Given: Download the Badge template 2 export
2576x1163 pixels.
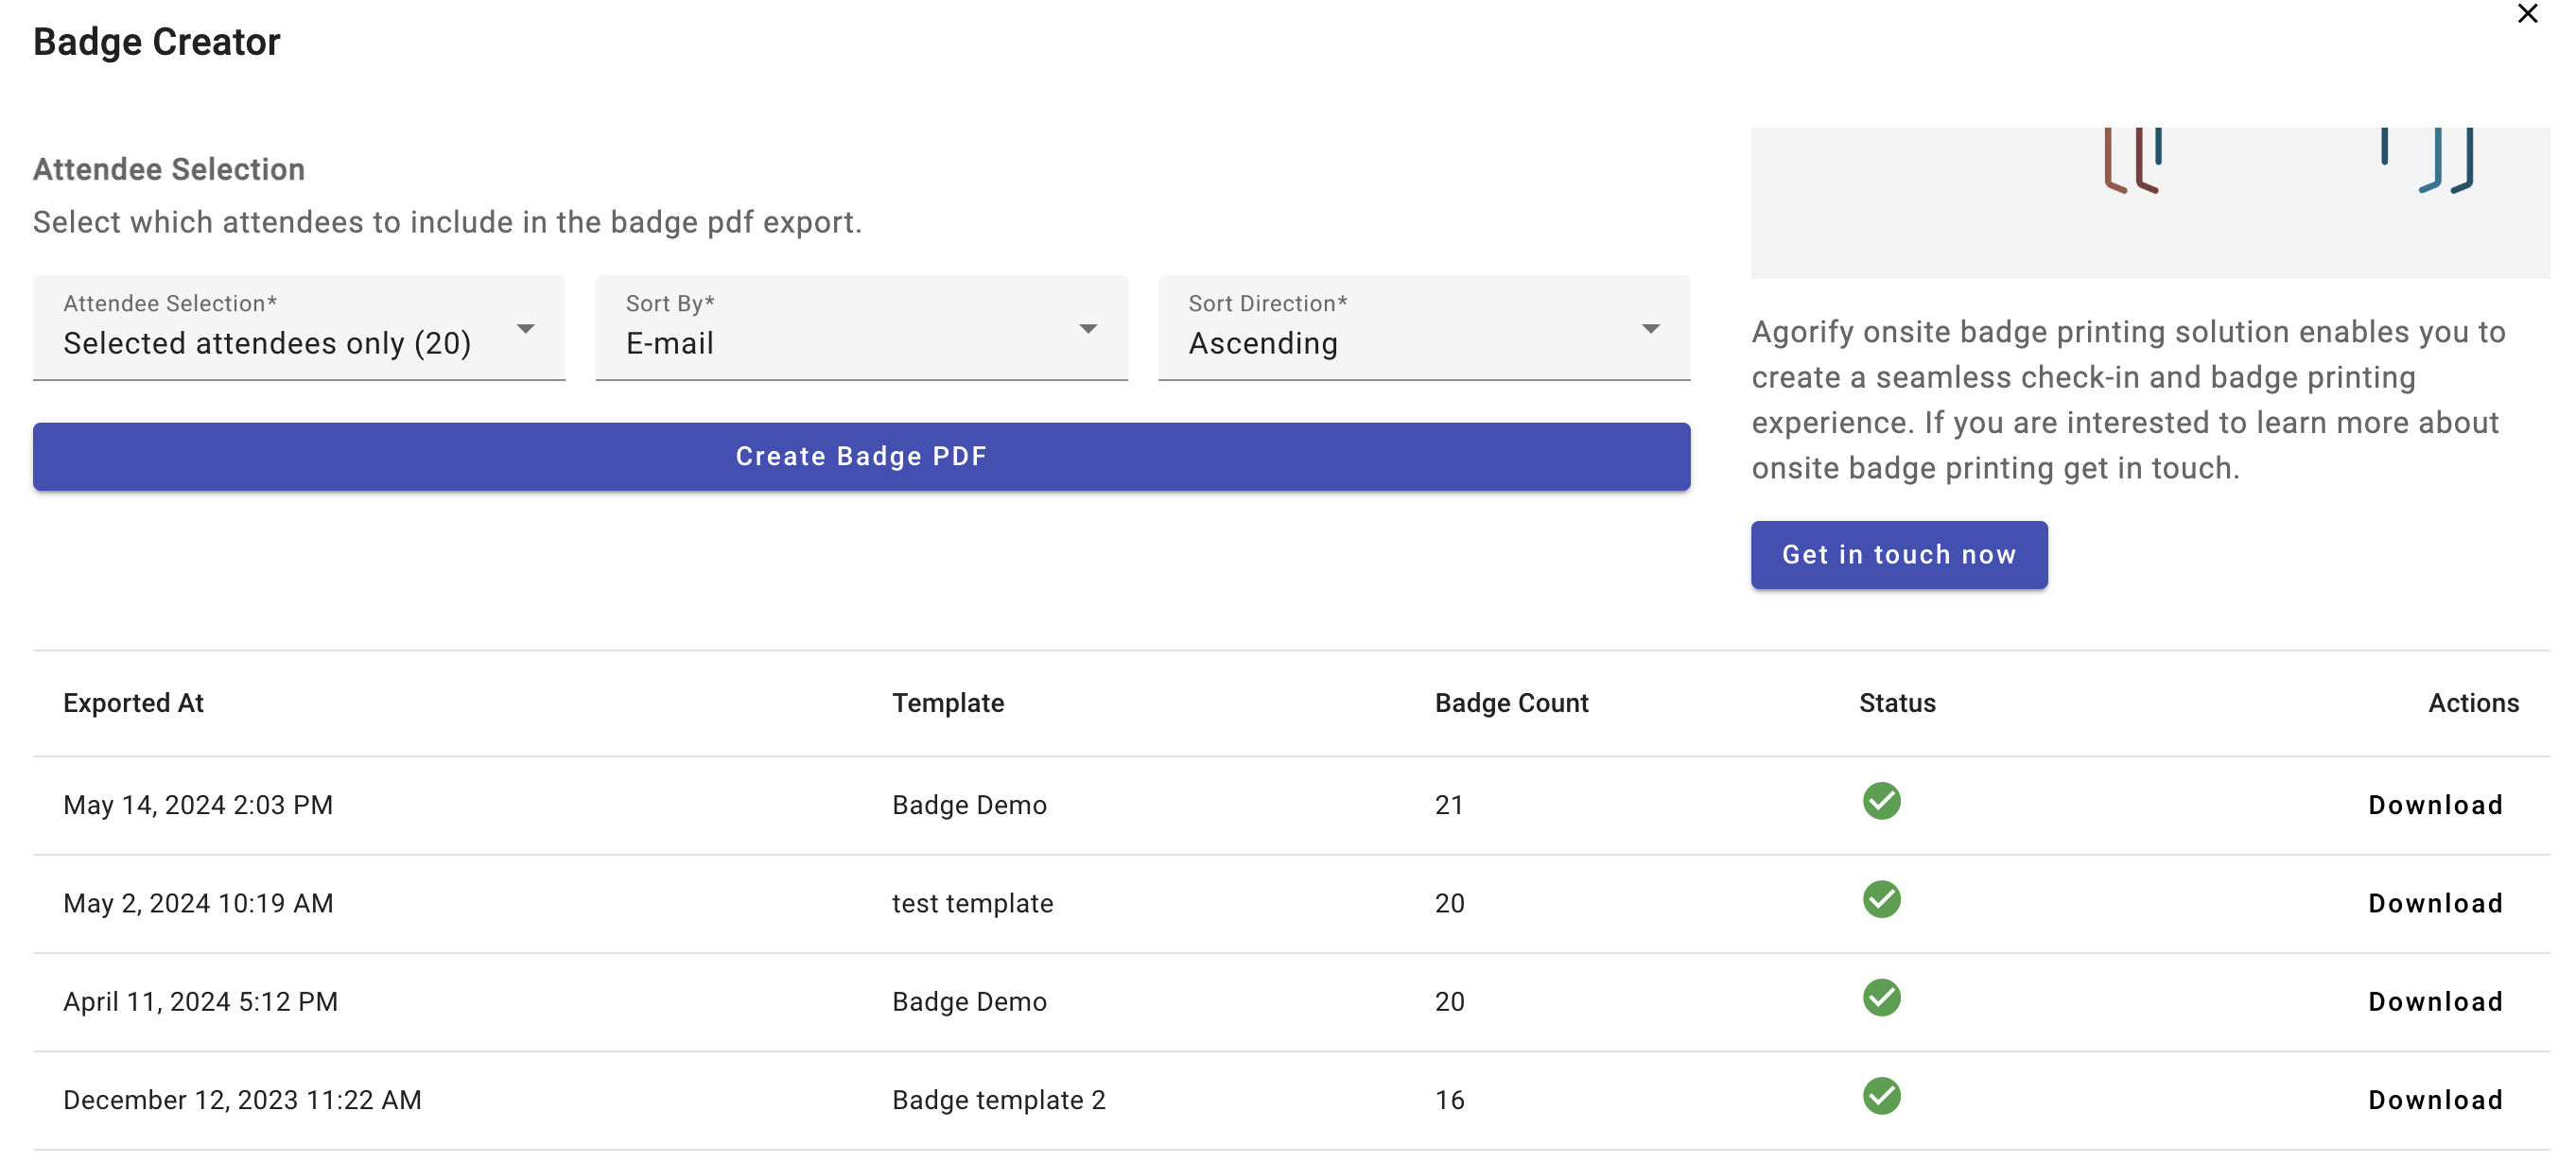Looking at the screenshot, I should (2434, 1100).
